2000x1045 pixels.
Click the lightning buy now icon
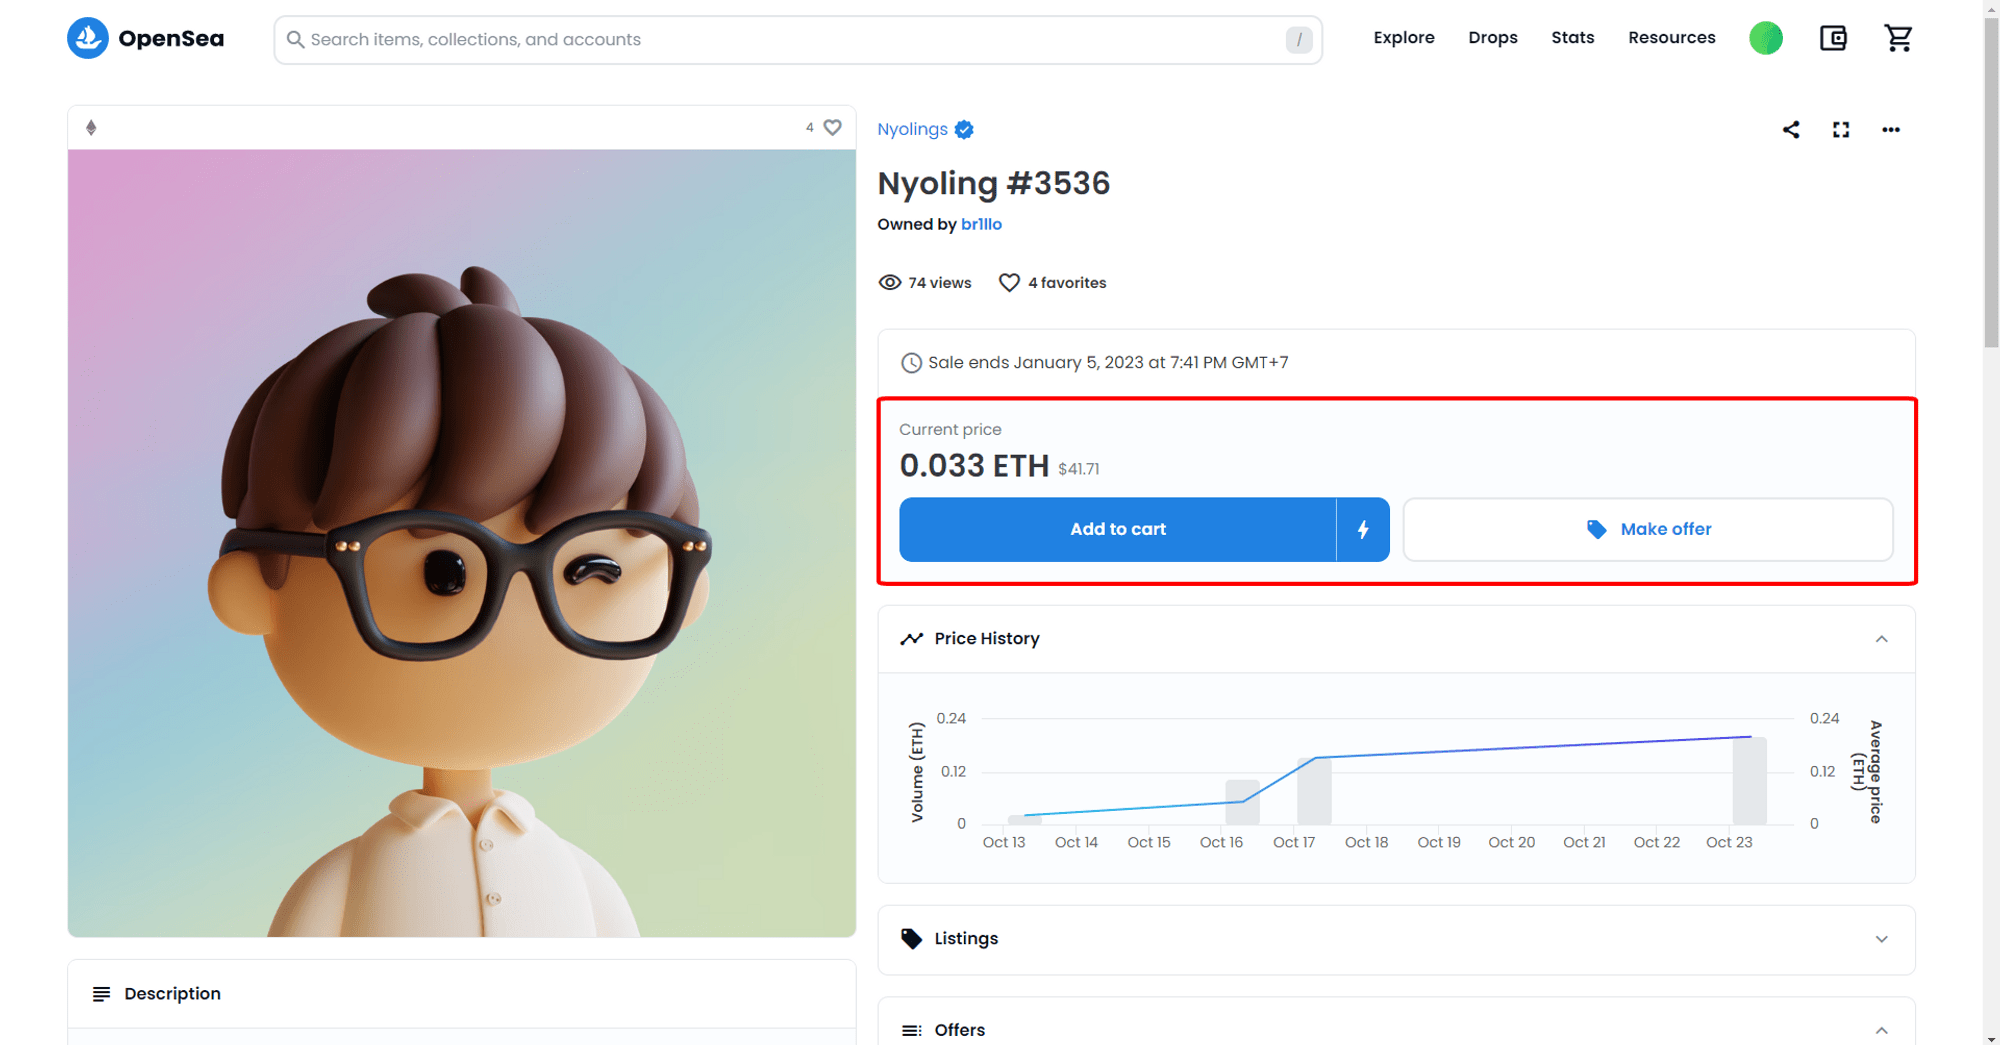click(1363, 530)
